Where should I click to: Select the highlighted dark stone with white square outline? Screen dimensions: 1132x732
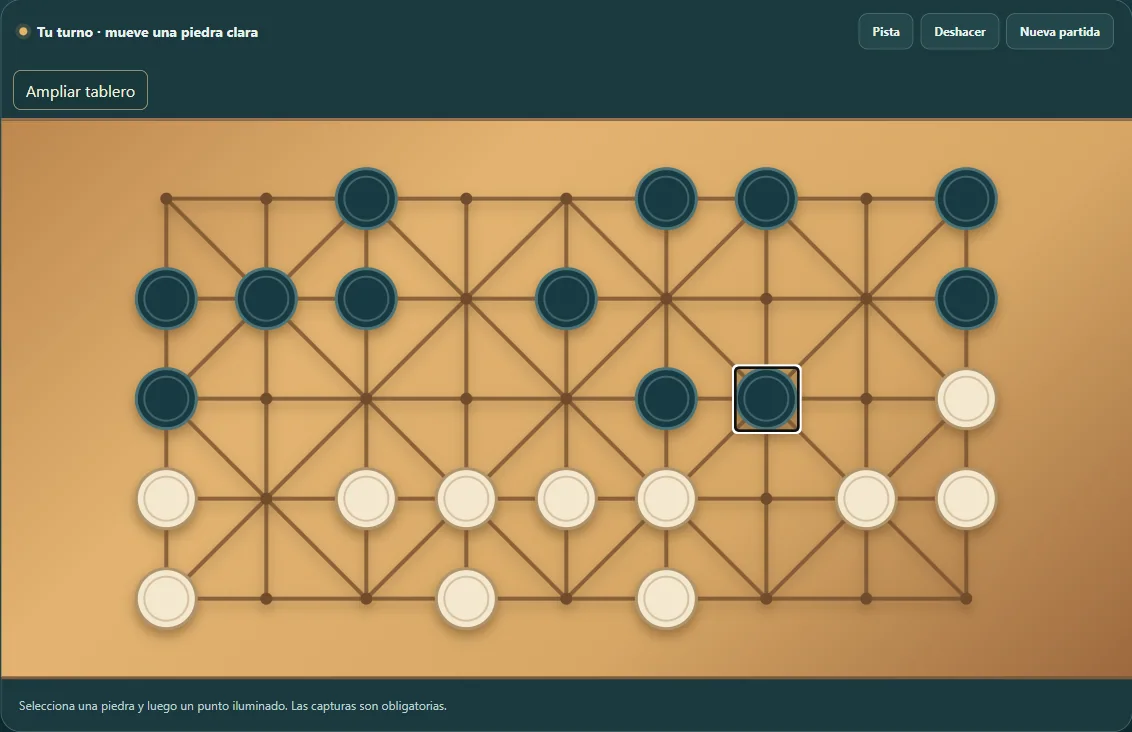(x=766, y=398)
